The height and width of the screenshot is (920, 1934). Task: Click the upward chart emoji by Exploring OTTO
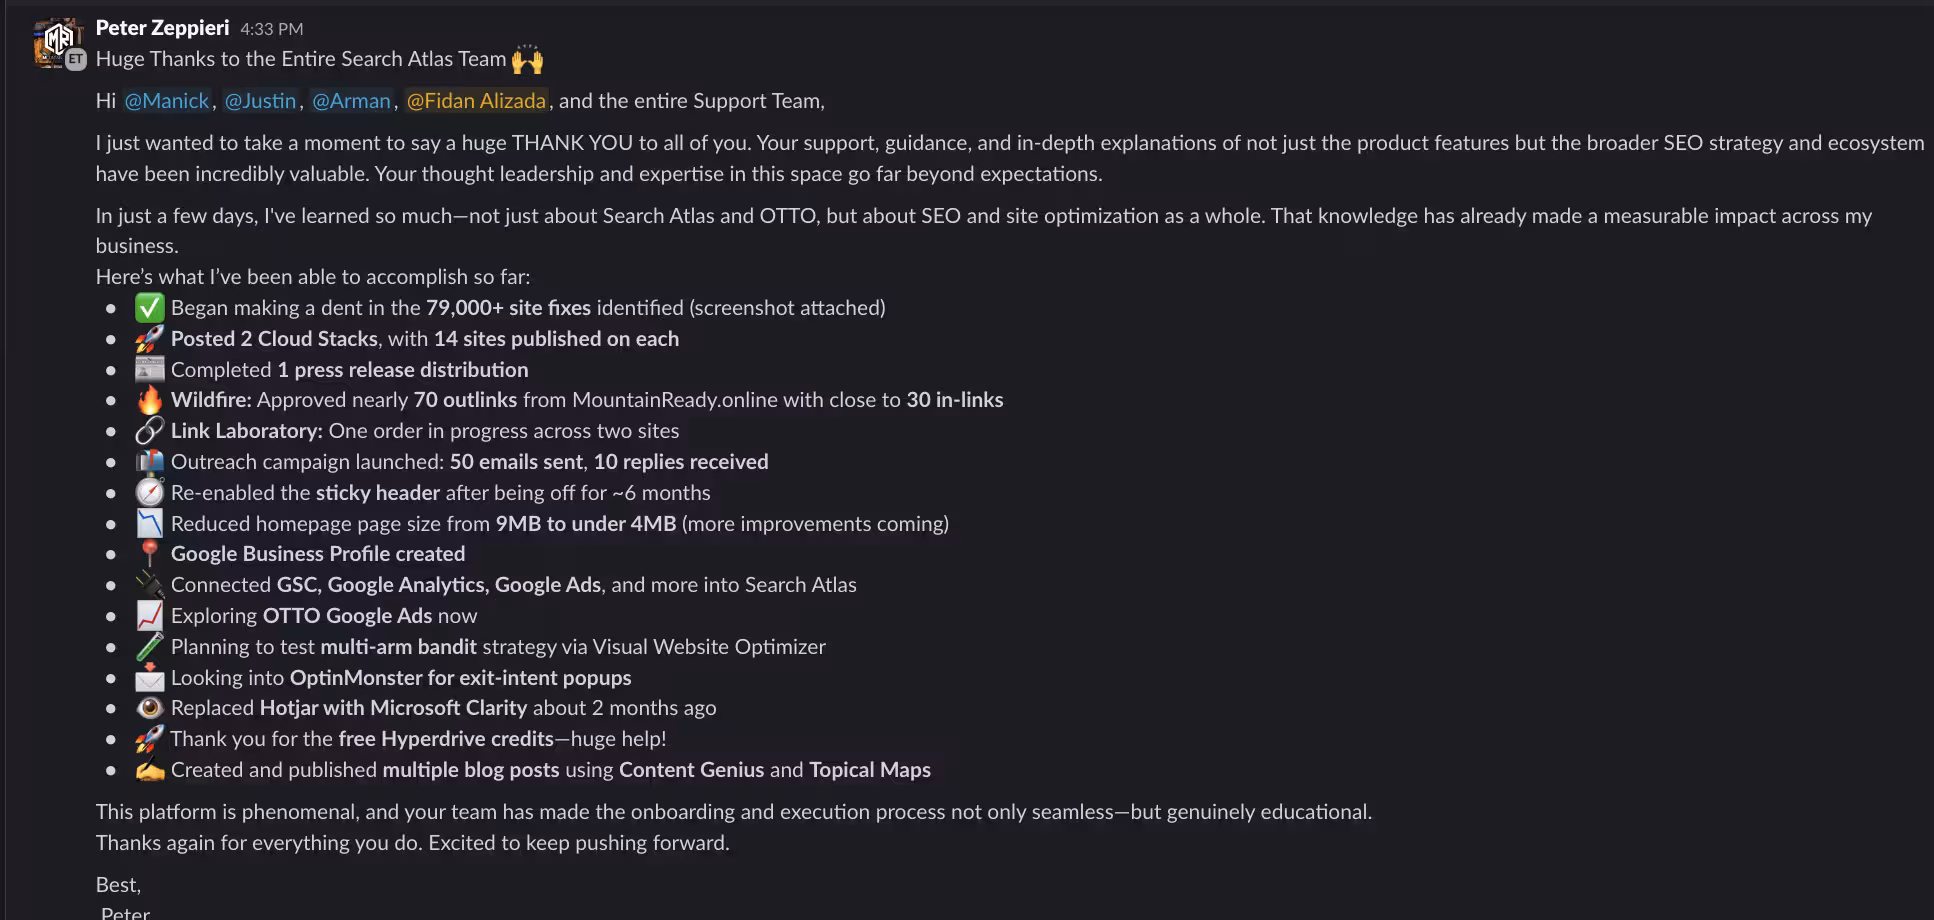149,616
